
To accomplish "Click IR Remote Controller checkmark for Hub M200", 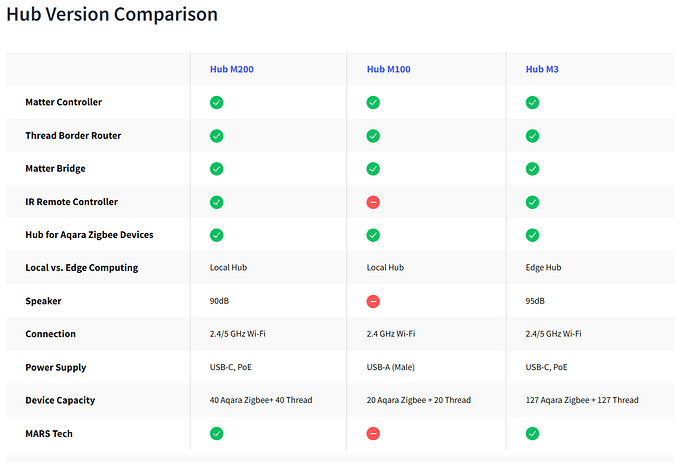I will click(x=216, y=202).
